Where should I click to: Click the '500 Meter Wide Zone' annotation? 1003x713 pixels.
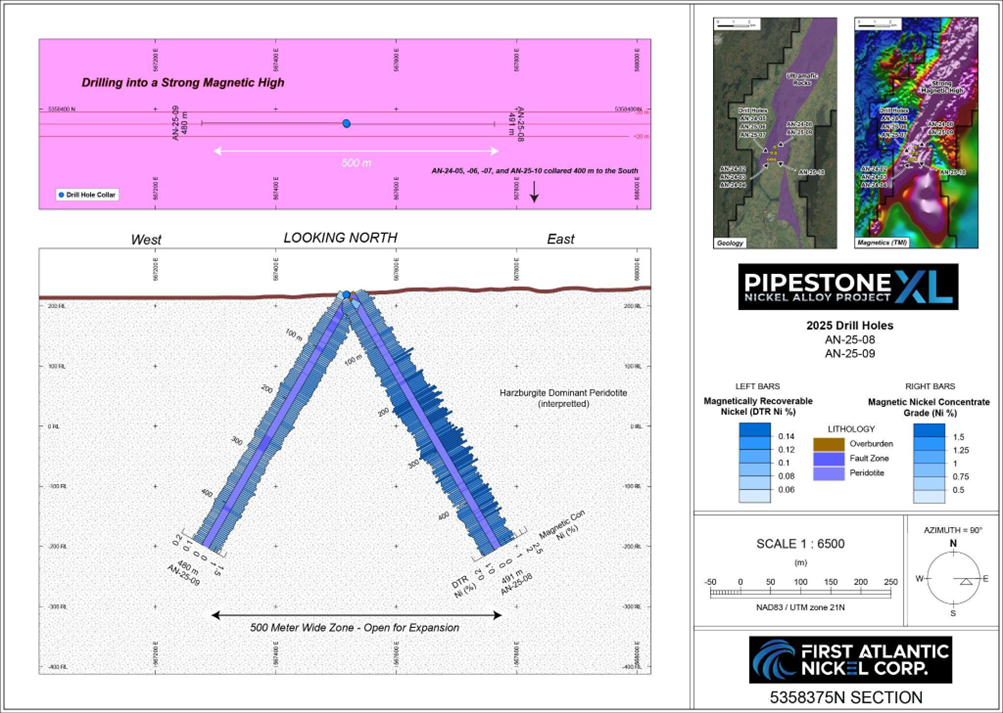click(x=355, y=628)
